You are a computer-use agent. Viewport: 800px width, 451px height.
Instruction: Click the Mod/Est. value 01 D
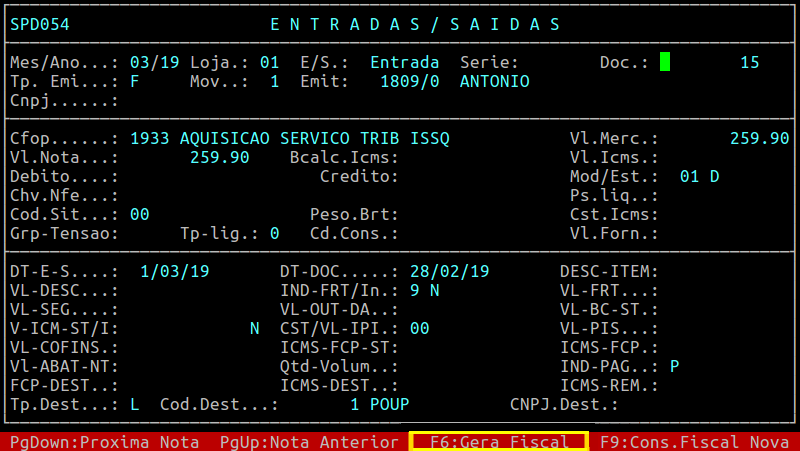pos(699,176)
